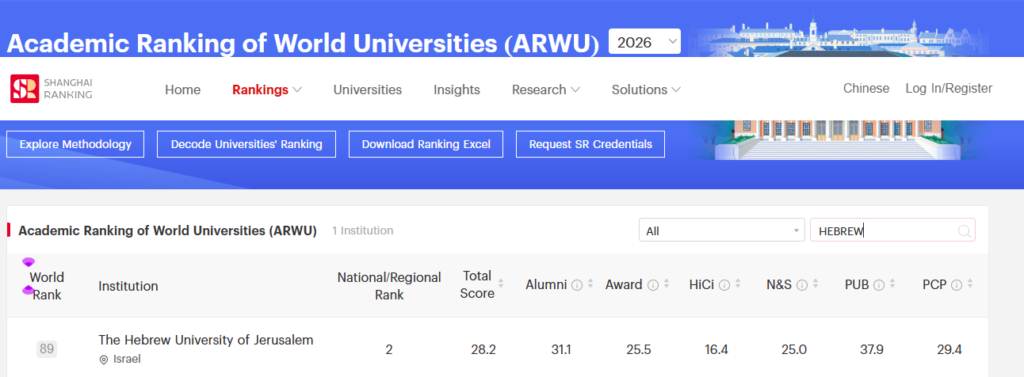Click the PCP score 29.4 cell
Viewport: 1024px width, 377px height.
pos(949,350)
